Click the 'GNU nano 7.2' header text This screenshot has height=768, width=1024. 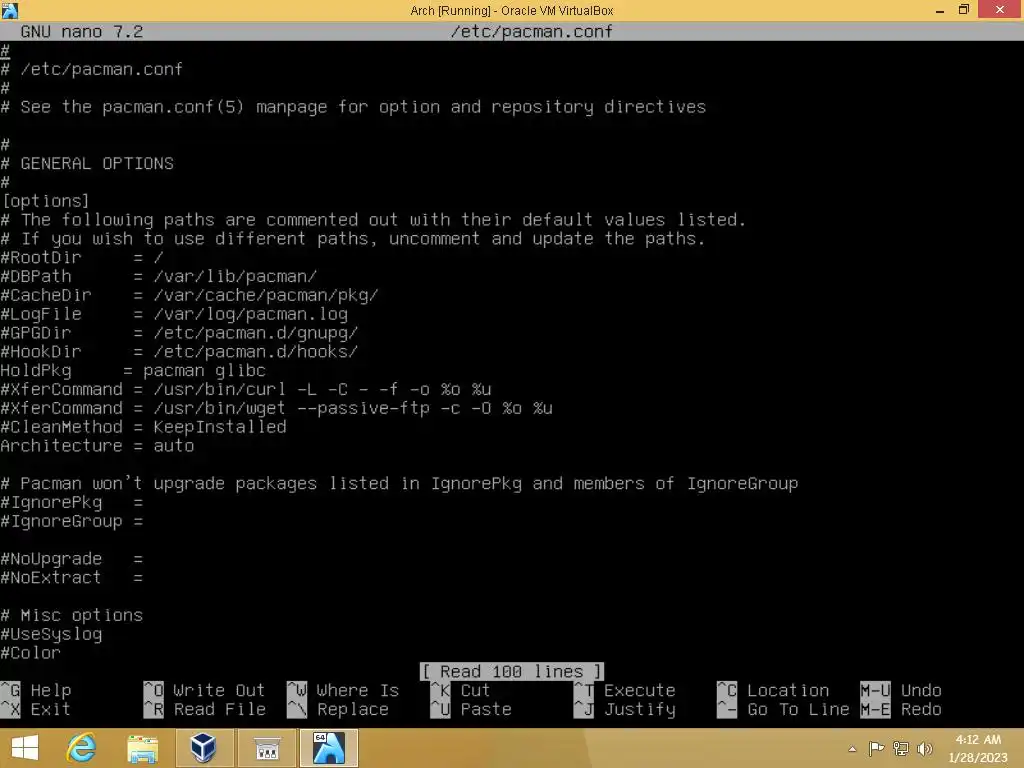pos(82,31)
